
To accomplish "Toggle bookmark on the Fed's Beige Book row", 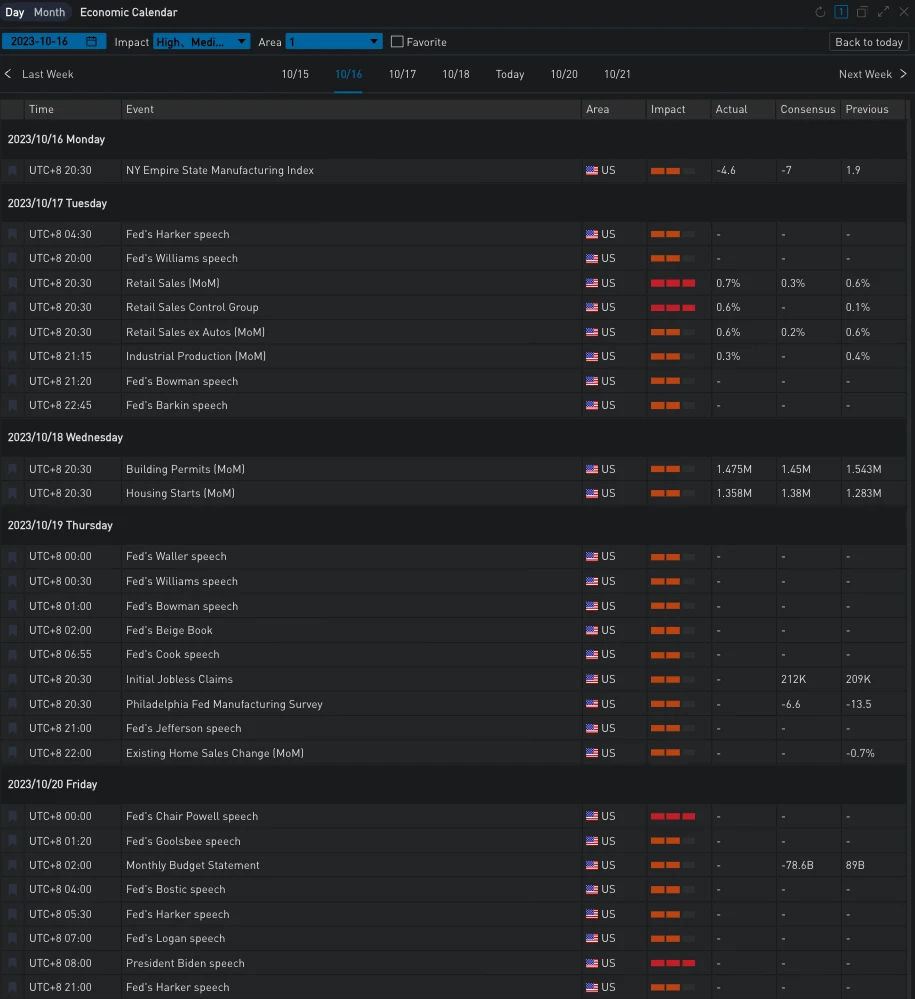I will tap(12, 630).
